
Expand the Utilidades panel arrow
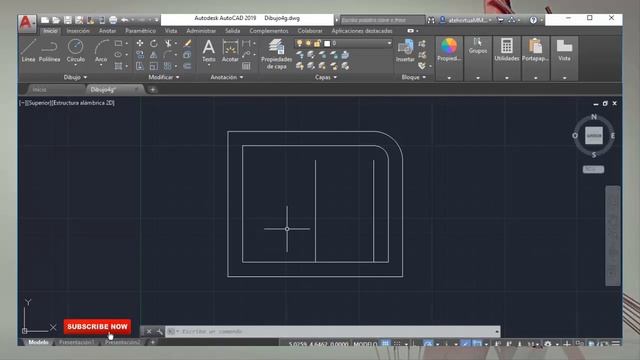point(507,78)
